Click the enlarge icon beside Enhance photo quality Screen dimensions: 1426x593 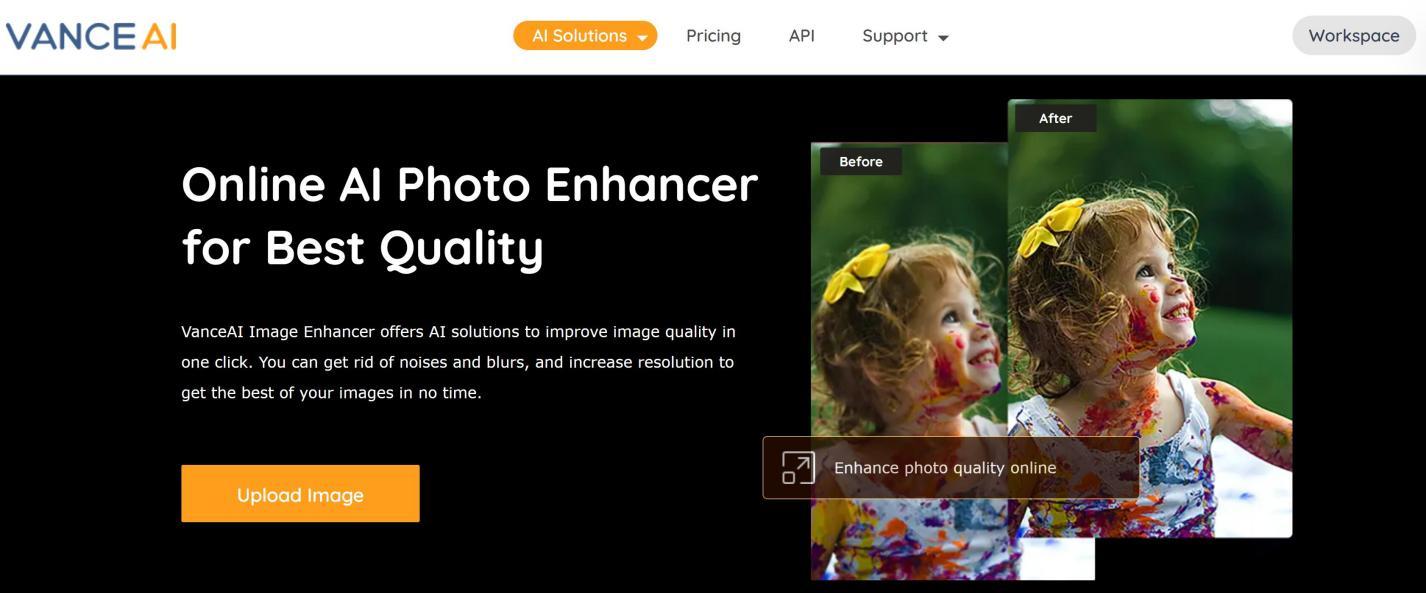coord(798,467)
